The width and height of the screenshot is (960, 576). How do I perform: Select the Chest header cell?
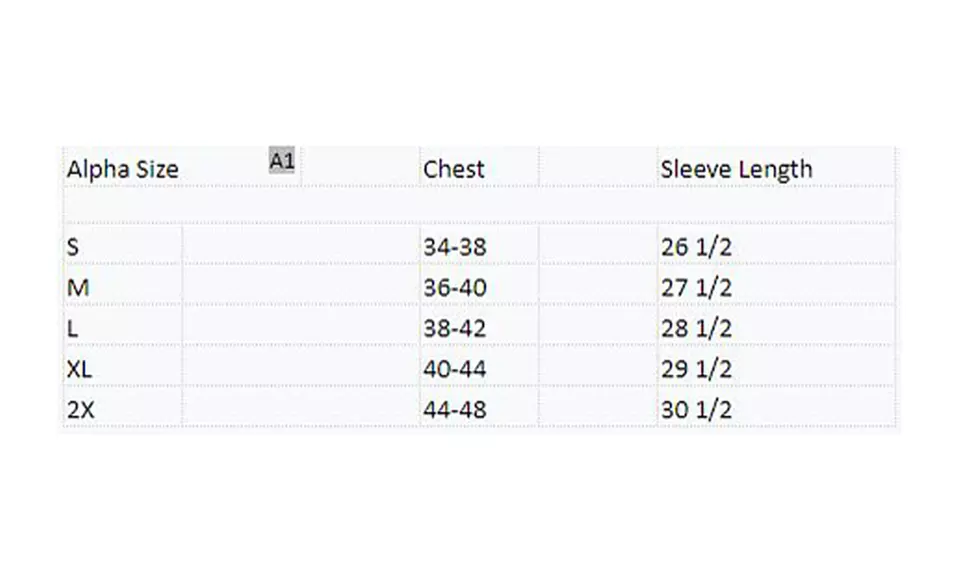(x=454, y=169)
